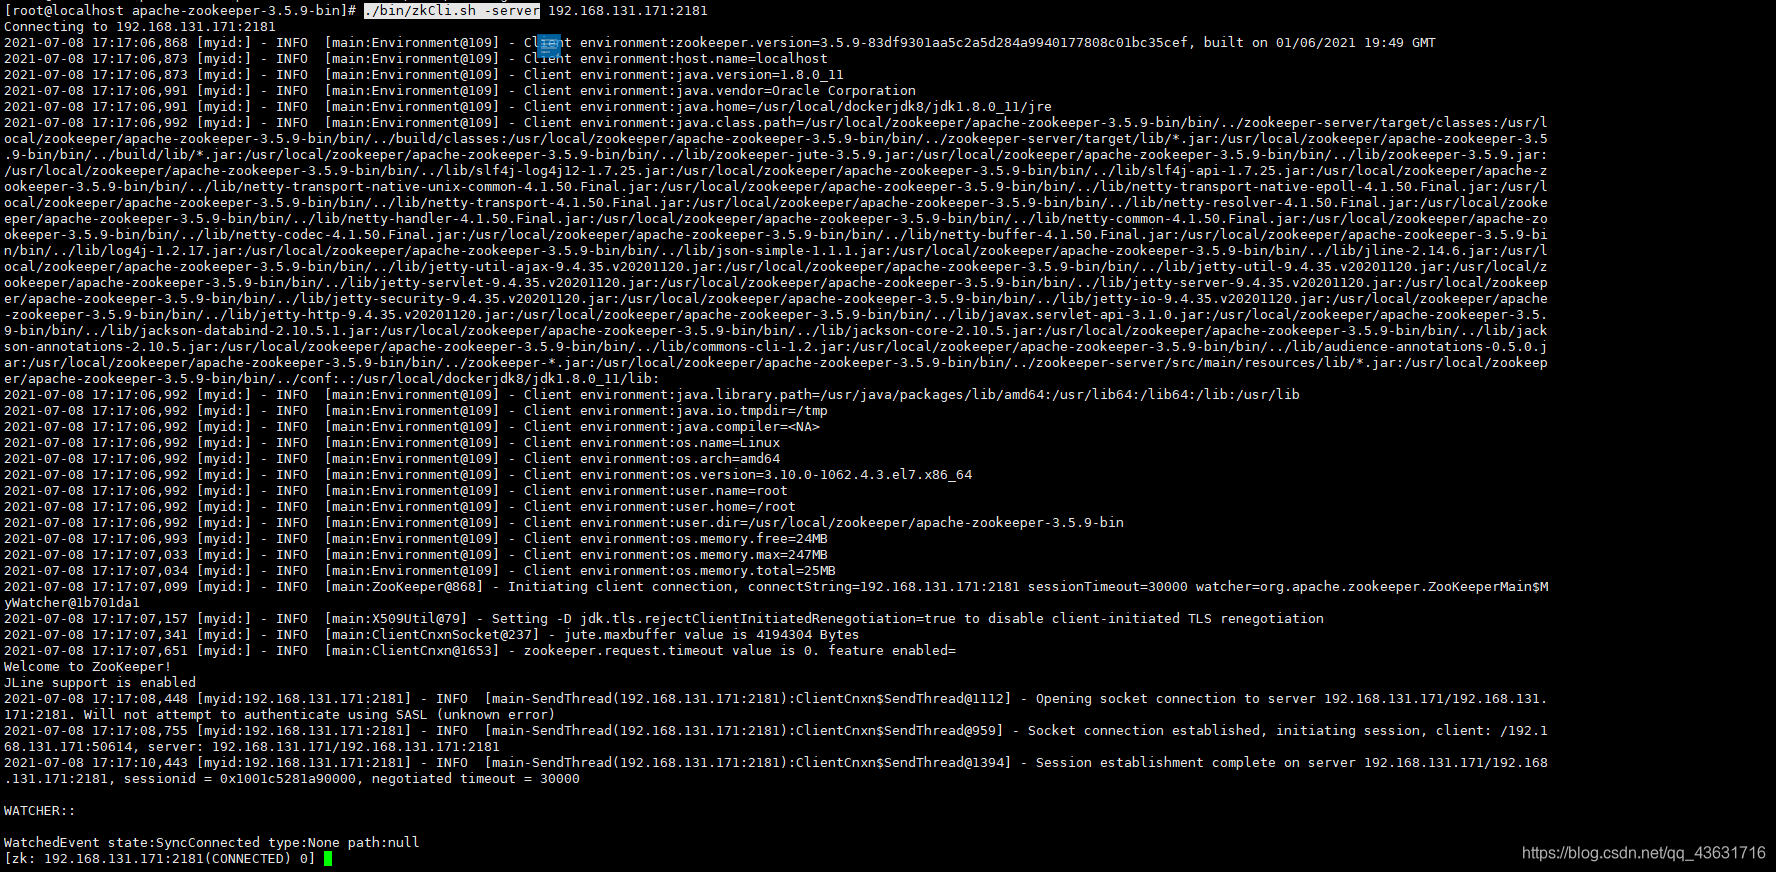Image resolution: width=1776 pixels, height=872 pixels.
Task: Click 'yWatcher@1b701da1' continuation line
Action: coord(72,603)
